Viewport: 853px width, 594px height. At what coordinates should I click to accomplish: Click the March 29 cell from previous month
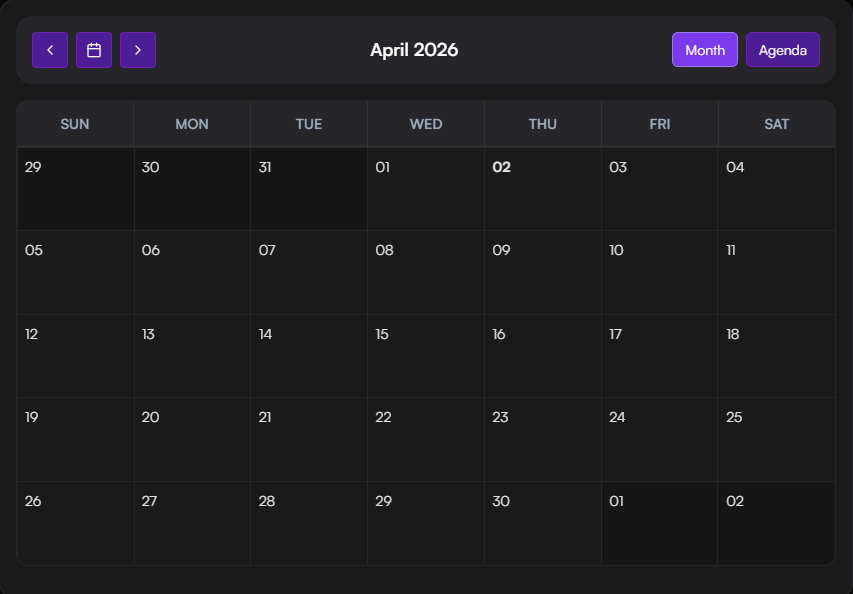[x=74, y=187]
